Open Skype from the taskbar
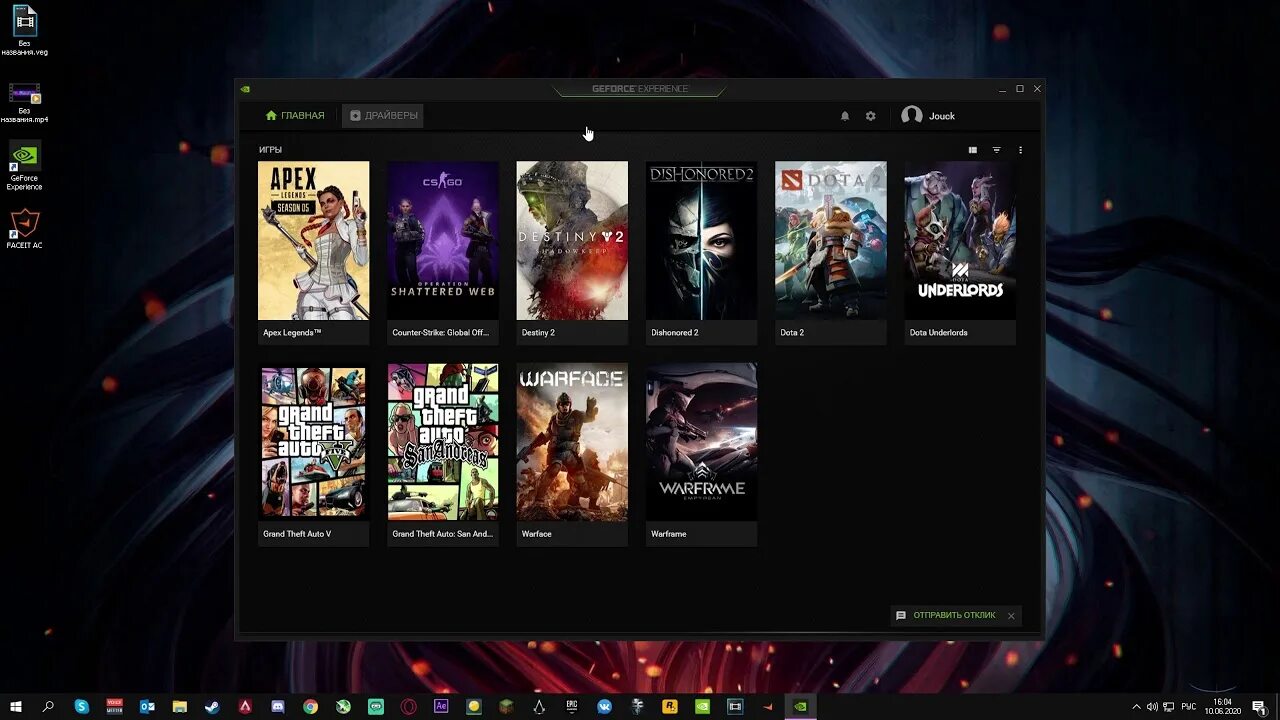The image size is (1280, 720). click(x=82, y=706)
